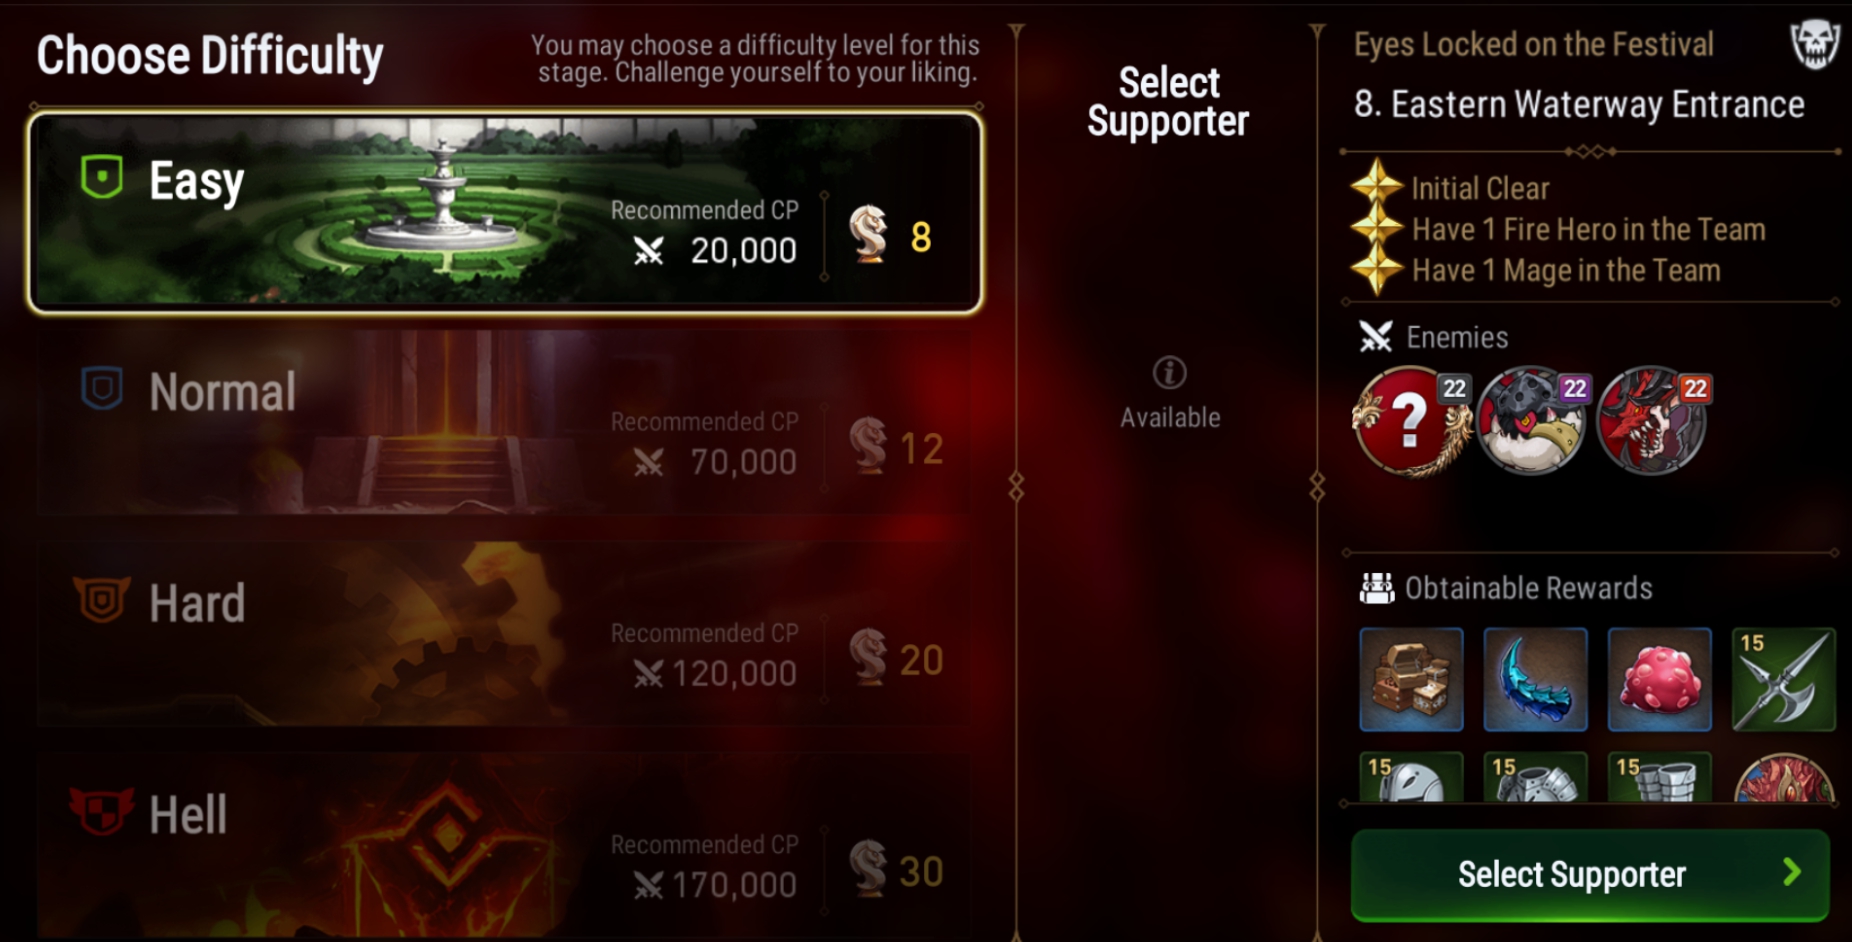Pick the Hard difficulty level
The width and height of the screenshot is (1852, 942).
[505, 635]
